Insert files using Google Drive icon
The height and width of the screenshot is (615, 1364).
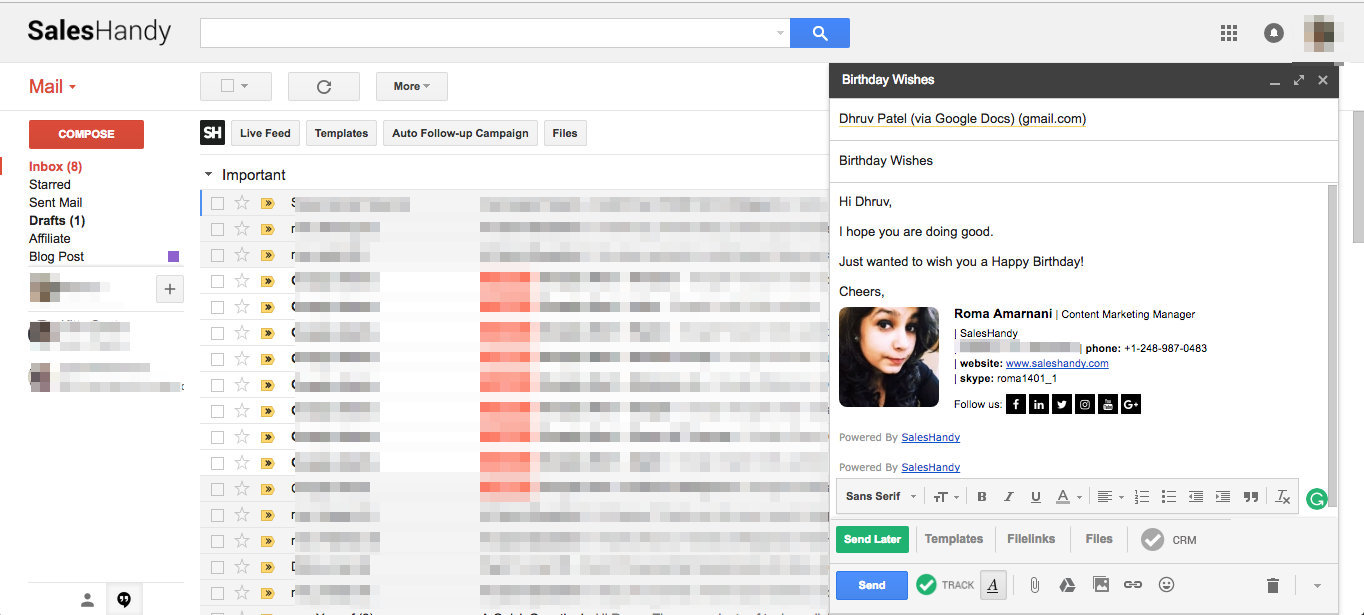pos(1067,585)
